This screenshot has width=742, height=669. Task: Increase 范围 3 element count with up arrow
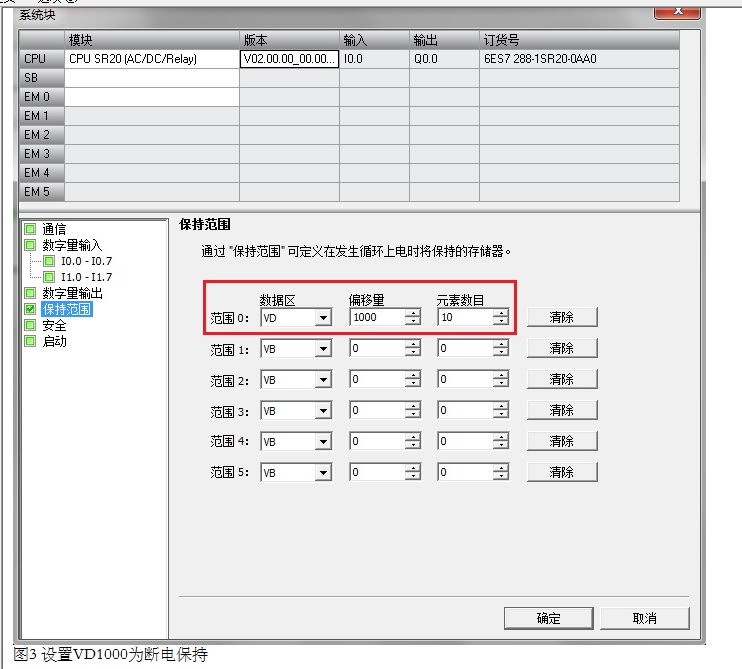pos(501,406)
